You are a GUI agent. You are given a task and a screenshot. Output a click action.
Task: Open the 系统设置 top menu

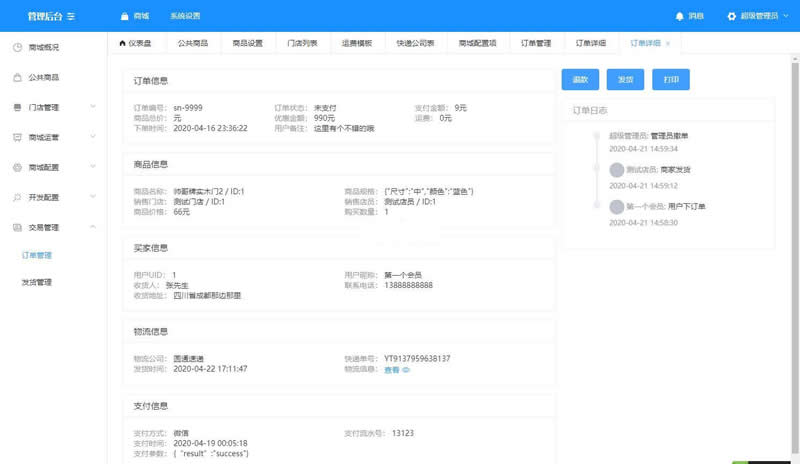pyautogui.click(x=185, y=16)
